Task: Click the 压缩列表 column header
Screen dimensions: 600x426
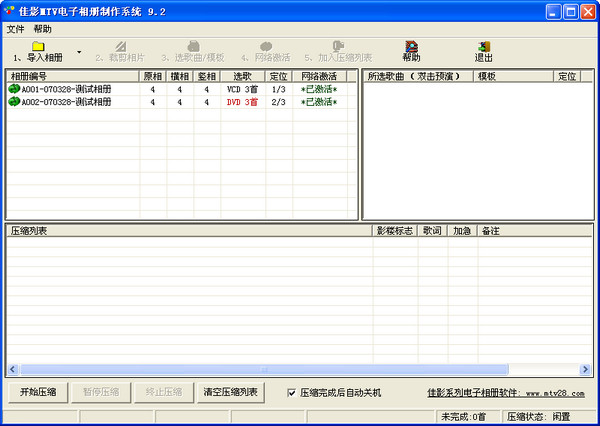Action: tap(189, 231)
